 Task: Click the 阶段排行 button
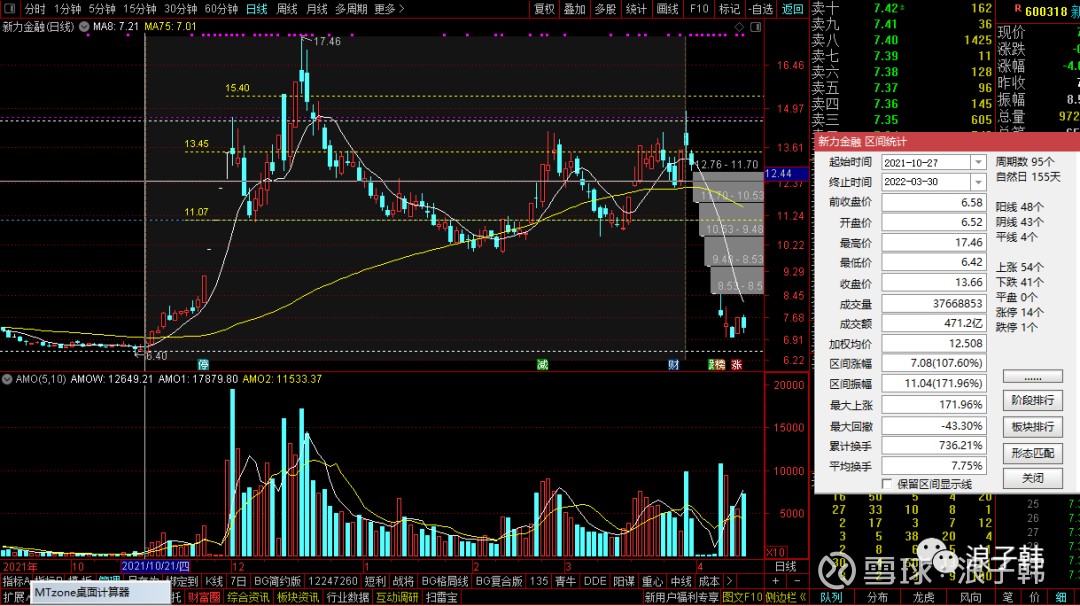[x=1032, y=400]
